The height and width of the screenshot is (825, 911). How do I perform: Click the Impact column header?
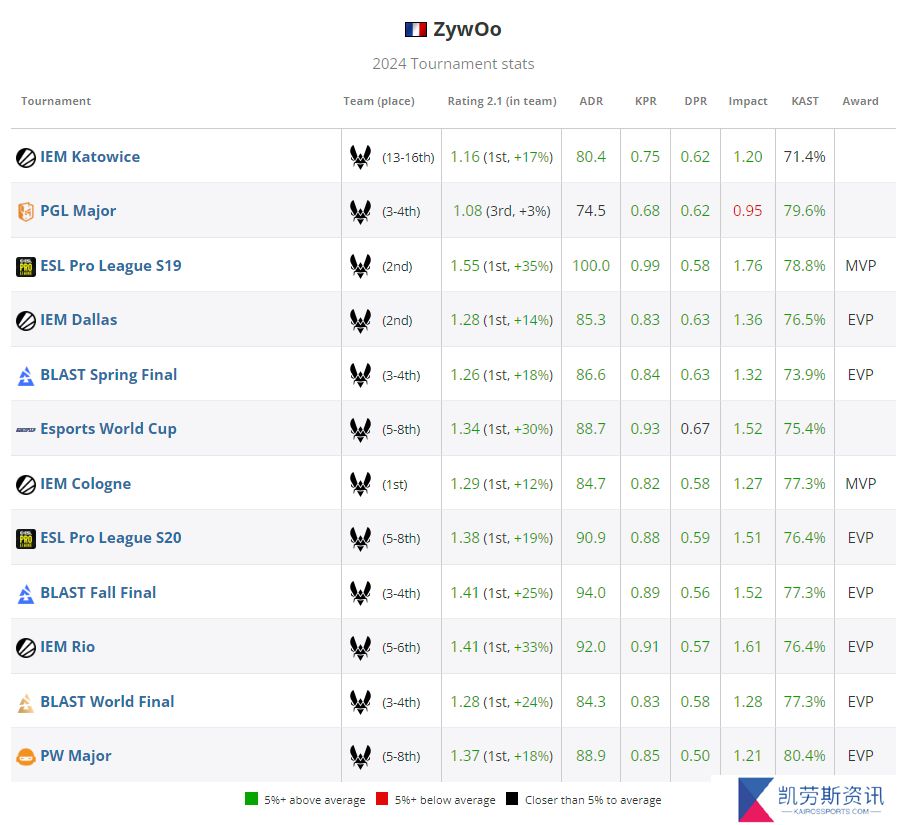point(748,101)
